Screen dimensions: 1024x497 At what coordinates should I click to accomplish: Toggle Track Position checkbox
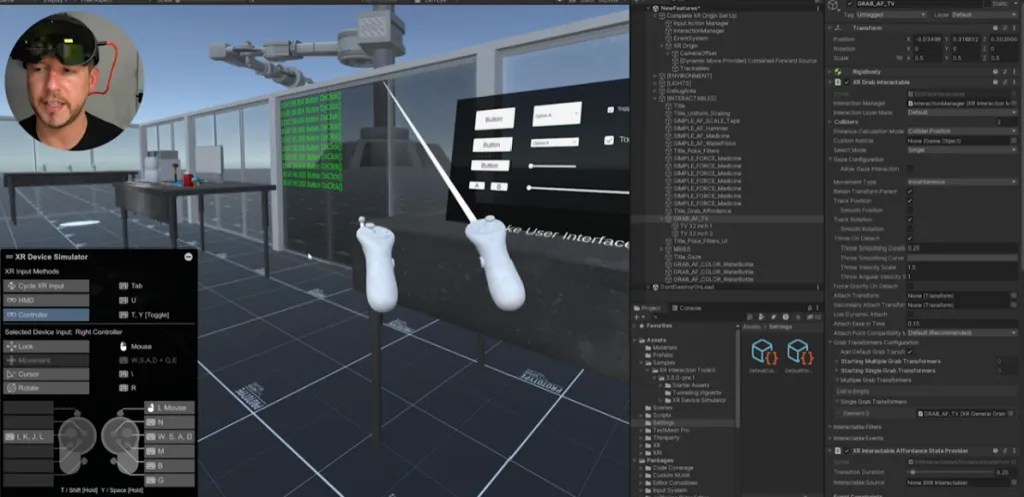[x=910, y=200]
